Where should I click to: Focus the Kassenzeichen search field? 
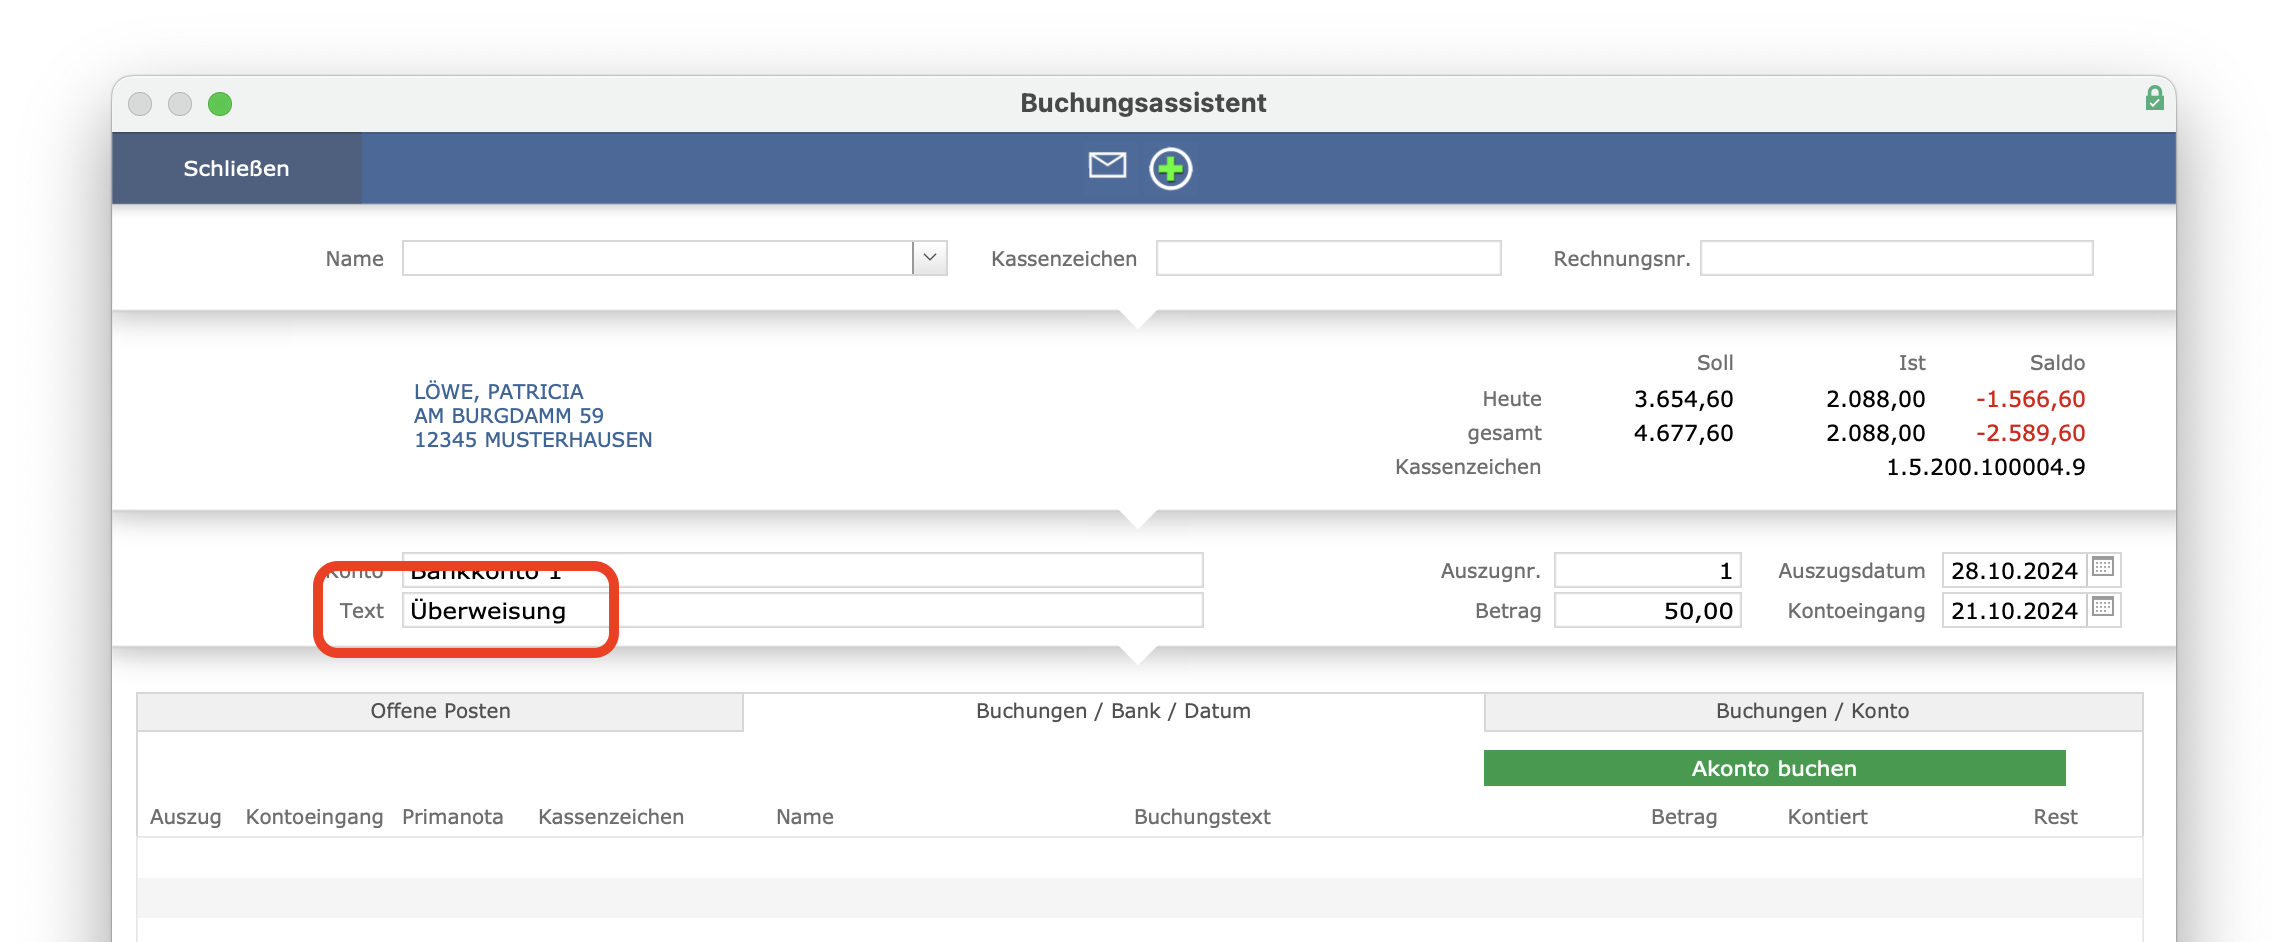[x=1328, y=258]
